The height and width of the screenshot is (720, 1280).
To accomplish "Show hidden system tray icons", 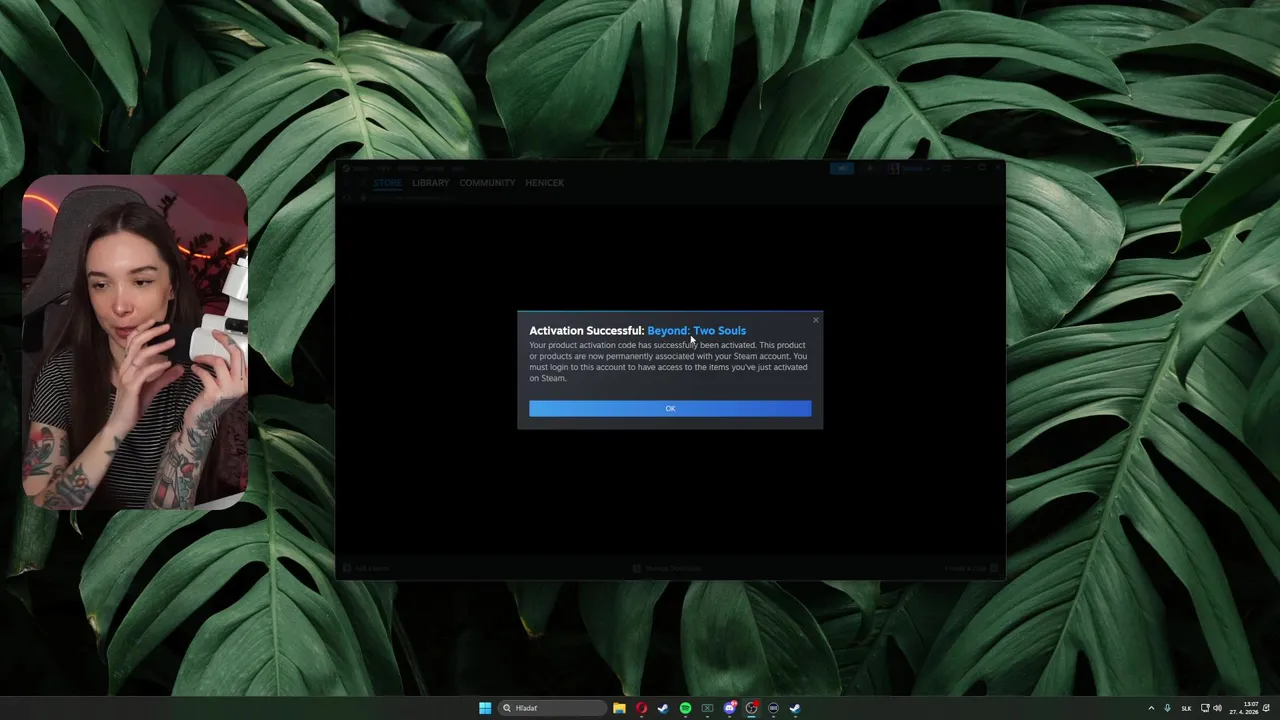I will click(x=1151, y=708).
